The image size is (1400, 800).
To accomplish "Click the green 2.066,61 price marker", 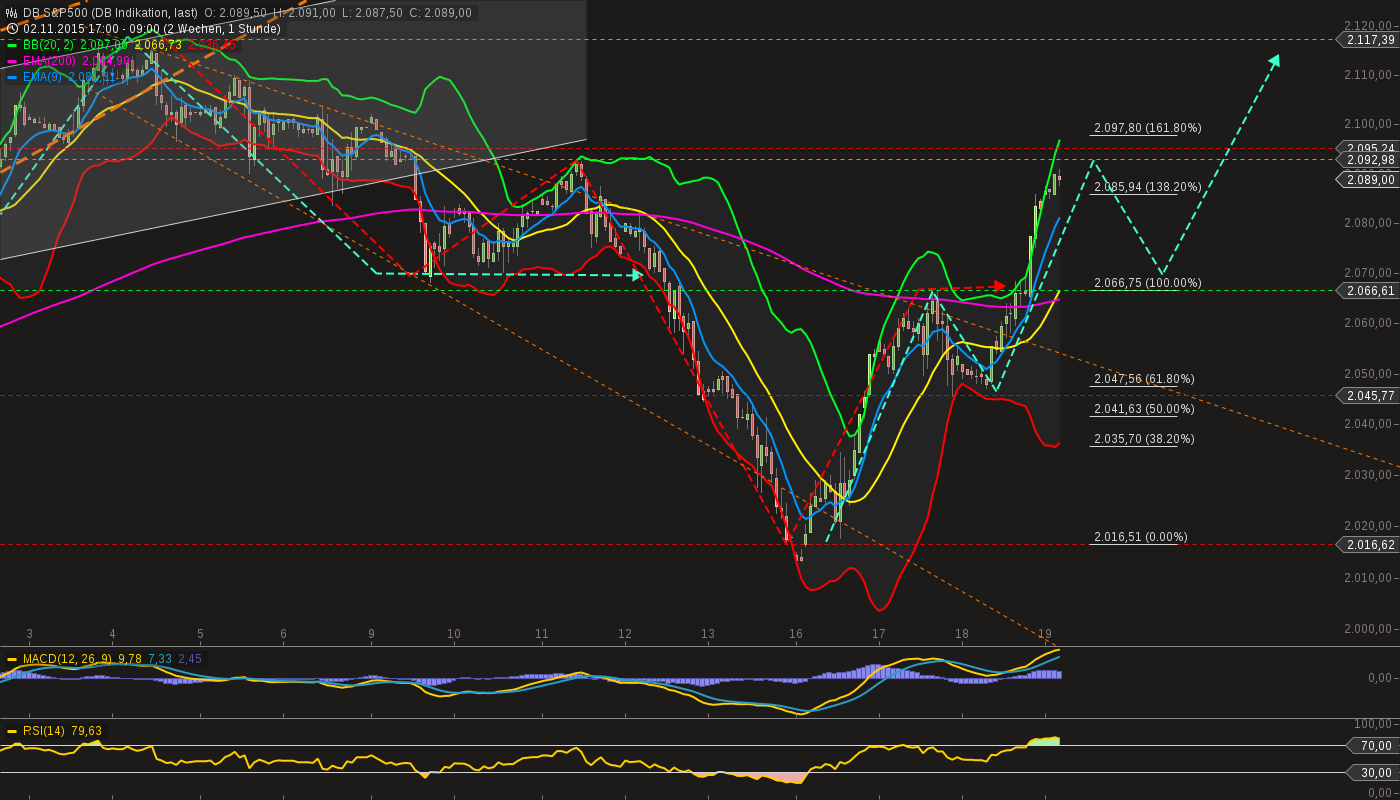I will point(1367,291).
